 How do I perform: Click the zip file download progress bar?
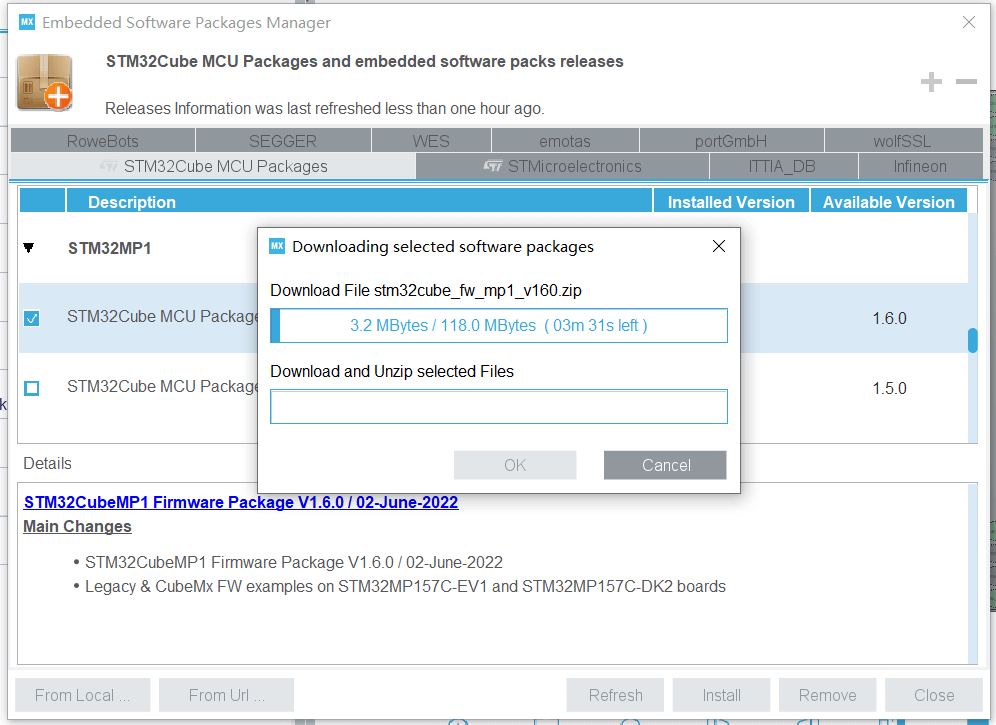pos(499,325)
